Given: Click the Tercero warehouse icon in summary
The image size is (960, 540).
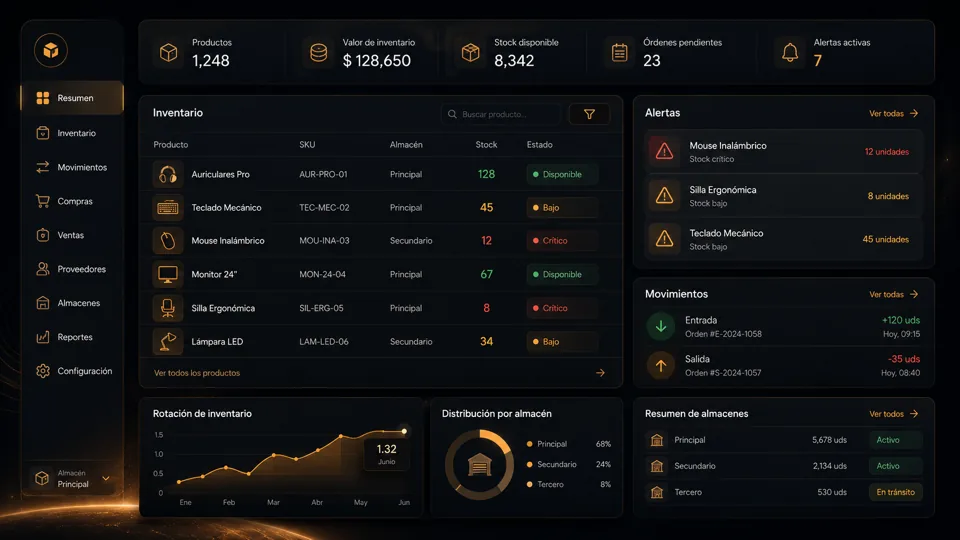Looking at the screenshot, I should [656, 492].
